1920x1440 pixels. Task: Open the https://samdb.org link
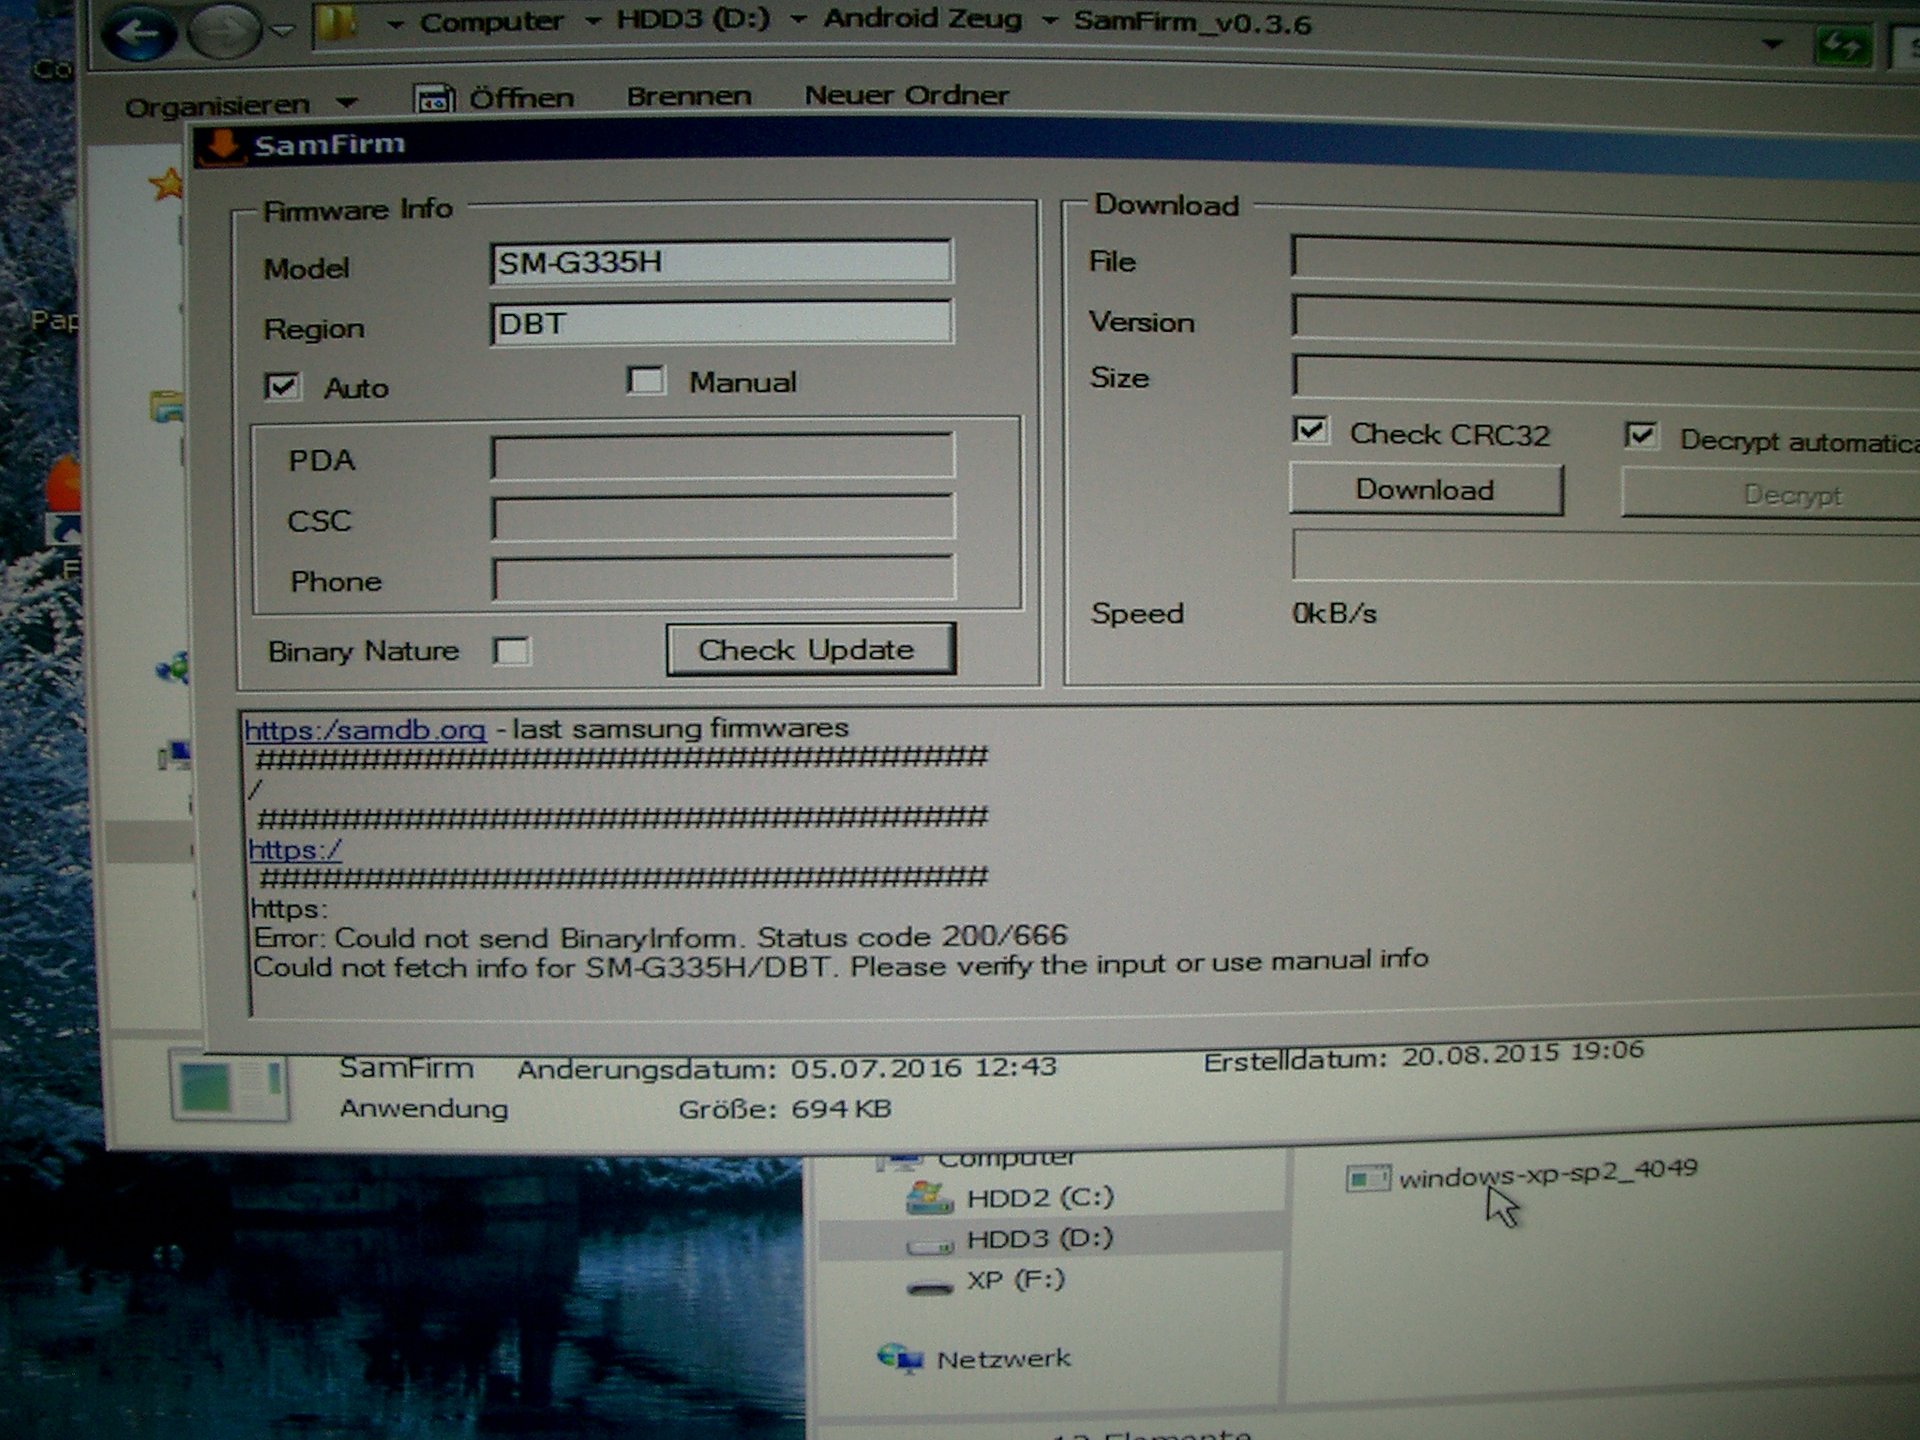click(x=366, y=730)
